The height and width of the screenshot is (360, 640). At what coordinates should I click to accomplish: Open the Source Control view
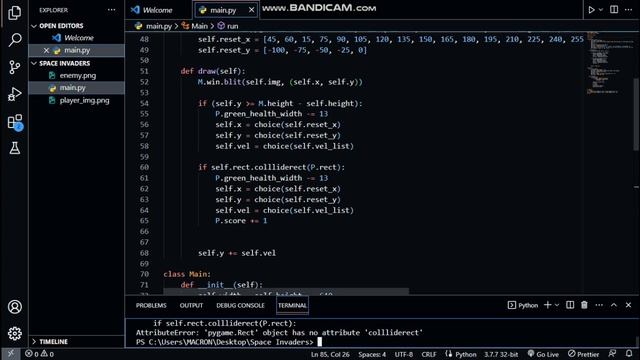pos(15,67)
